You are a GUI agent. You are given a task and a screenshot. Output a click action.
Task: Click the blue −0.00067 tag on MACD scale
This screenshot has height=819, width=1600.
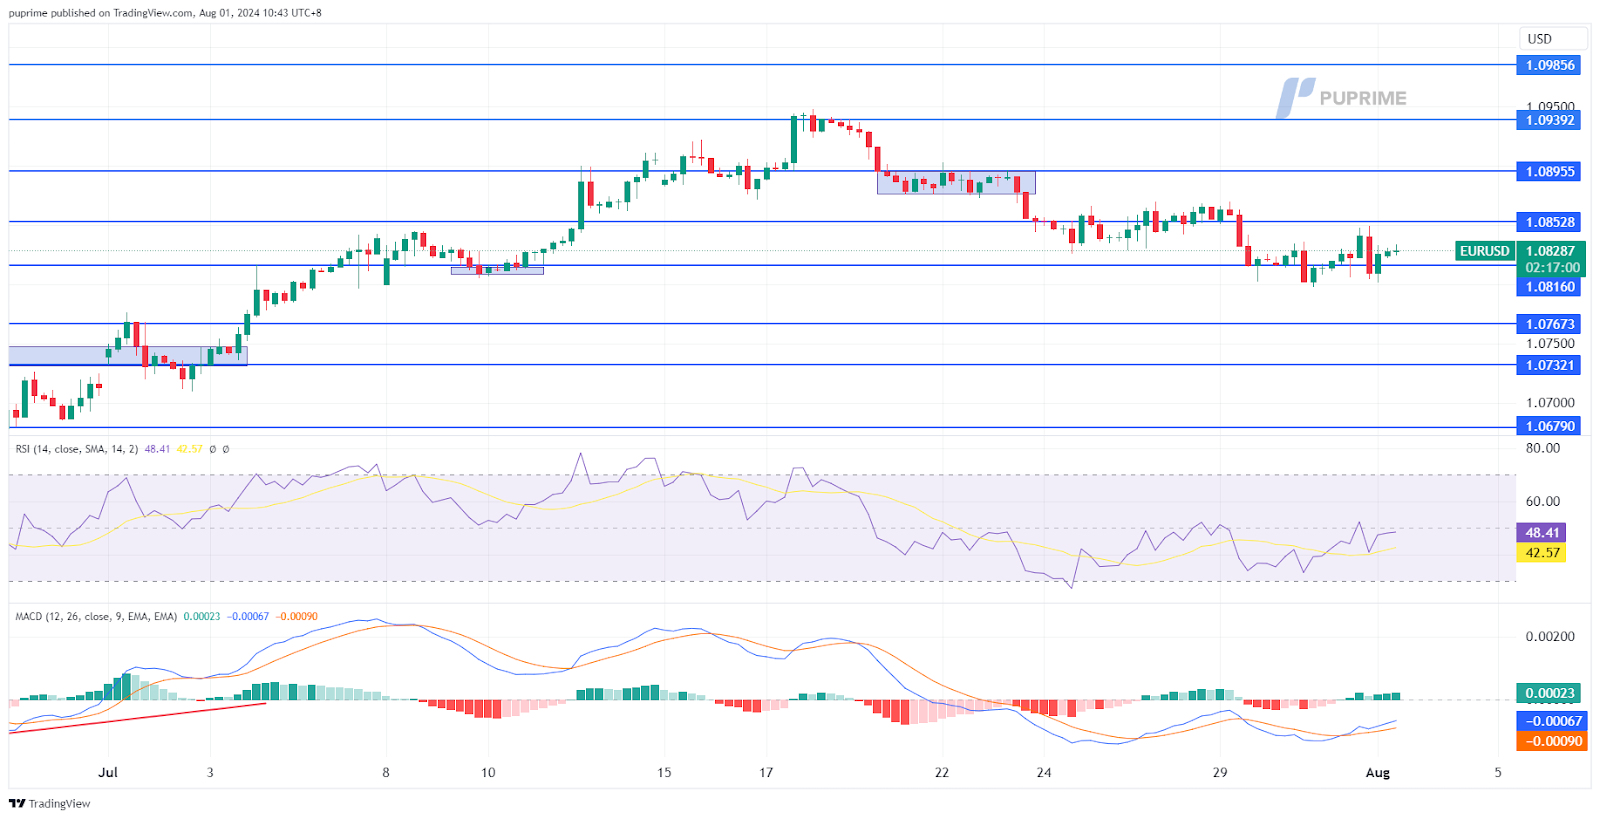[x=1553, y=721]
